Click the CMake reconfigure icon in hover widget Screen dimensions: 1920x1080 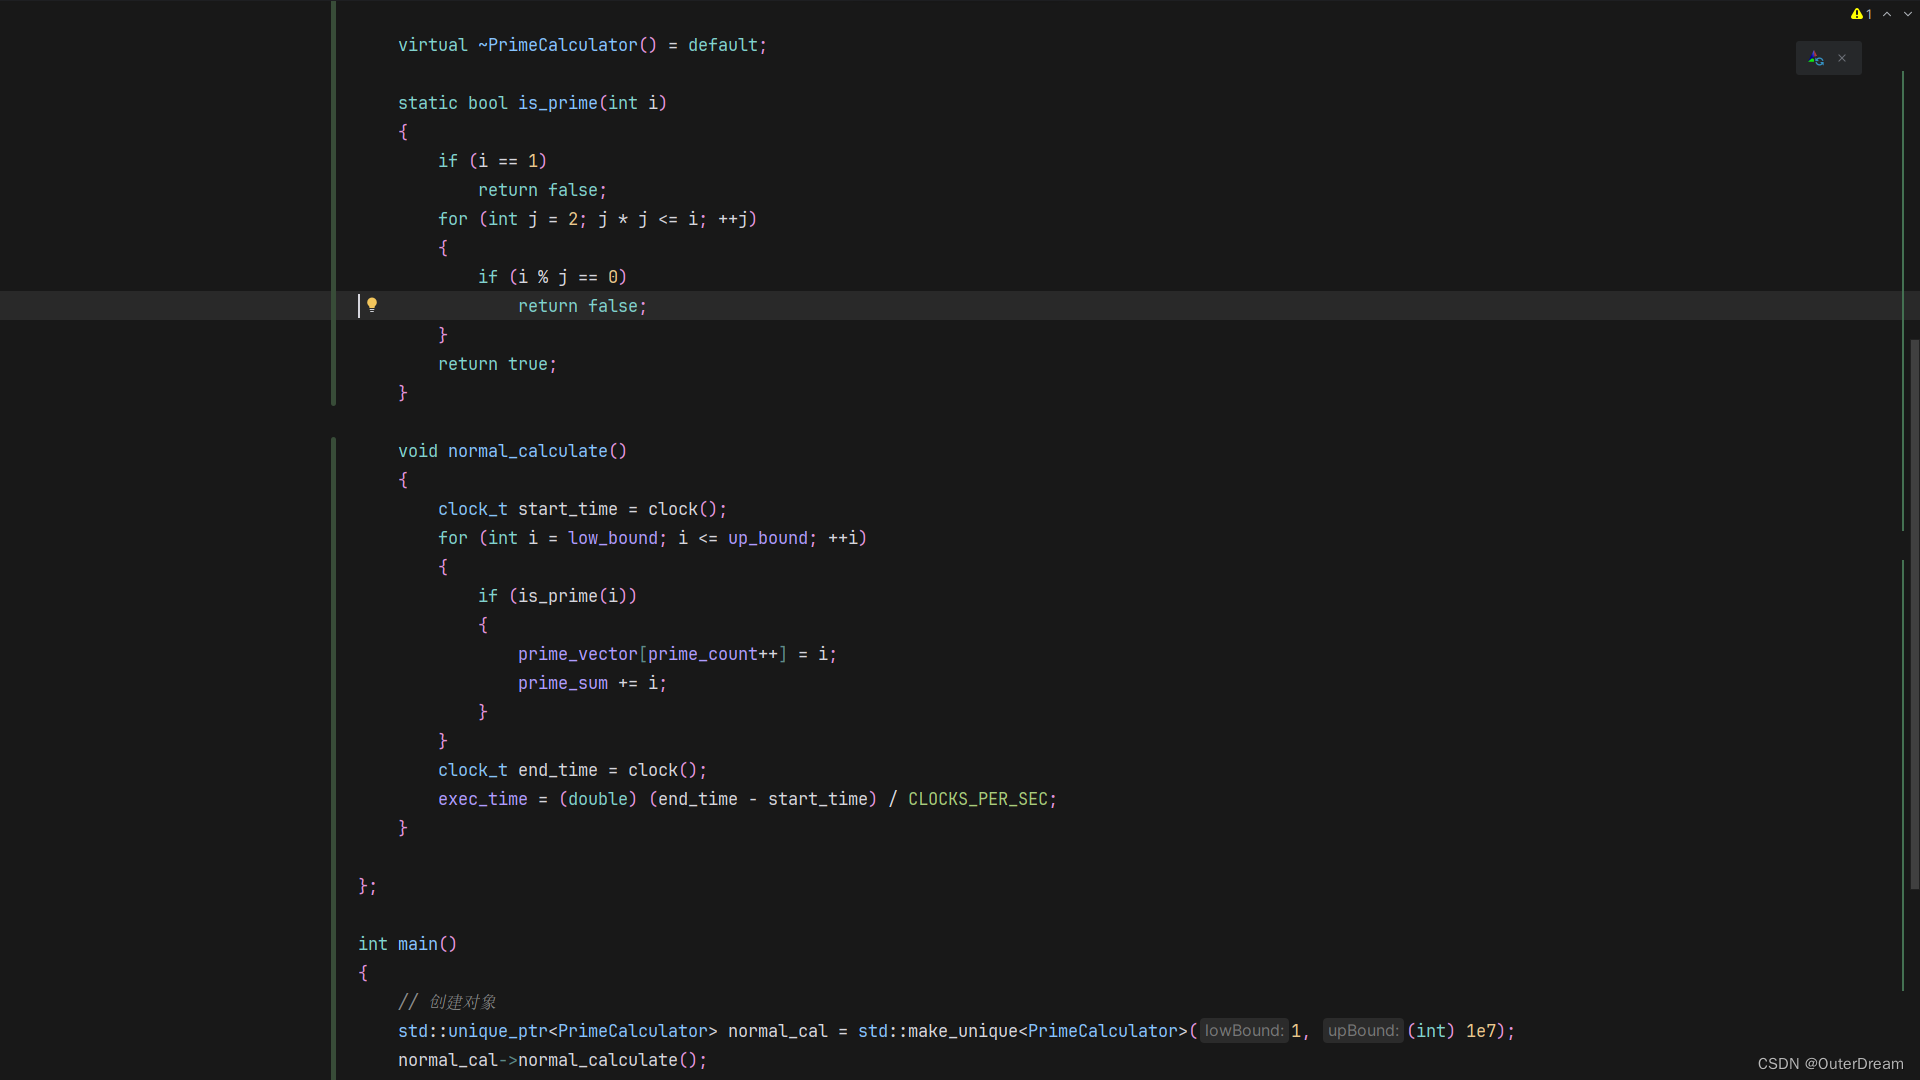[1817, 58]
